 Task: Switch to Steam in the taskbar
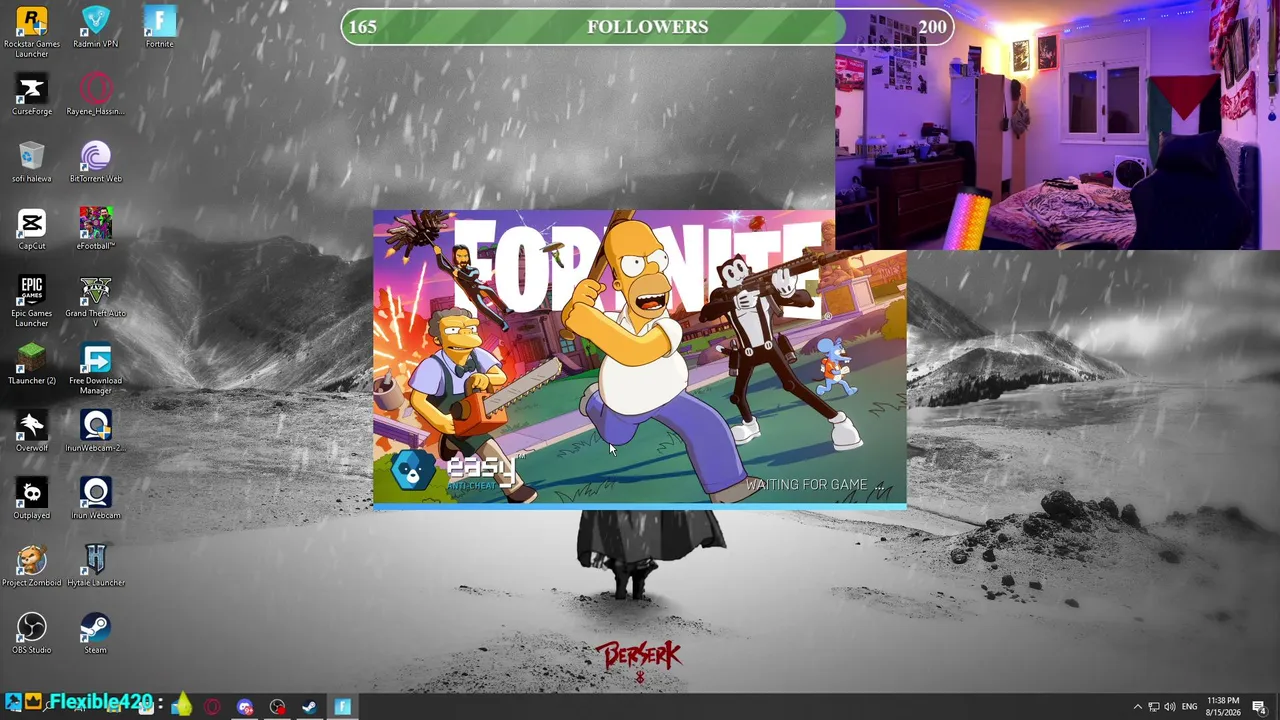pyautogui.click(x=310, y=707)
